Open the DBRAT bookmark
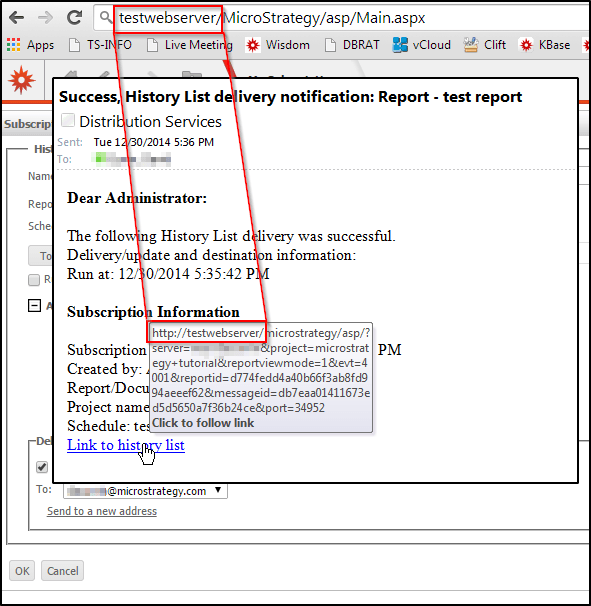Image resolution: width=591 pixels, height=606 pixels. 352,45
